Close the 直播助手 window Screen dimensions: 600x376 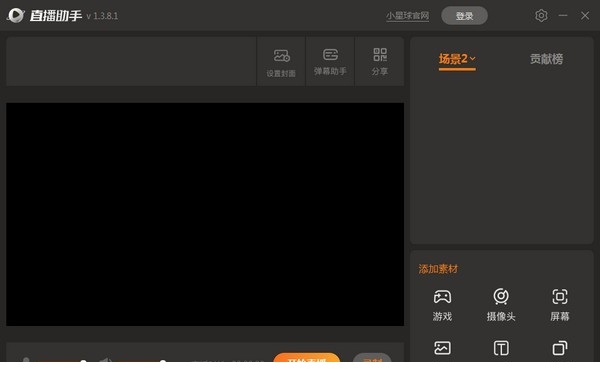(x=585, y=16)
